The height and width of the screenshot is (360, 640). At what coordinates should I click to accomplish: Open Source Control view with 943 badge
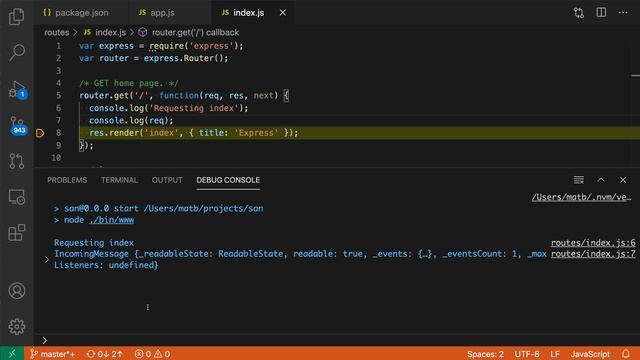tap(18, 125)
